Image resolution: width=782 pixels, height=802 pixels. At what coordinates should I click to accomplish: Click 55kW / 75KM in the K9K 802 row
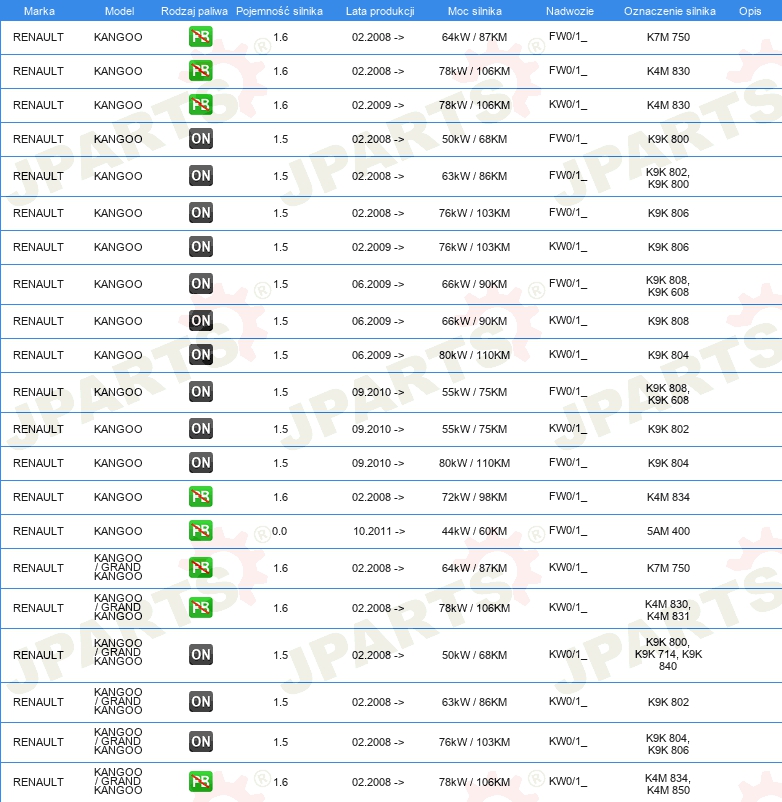pyautogui.click(x=474, y=429)
